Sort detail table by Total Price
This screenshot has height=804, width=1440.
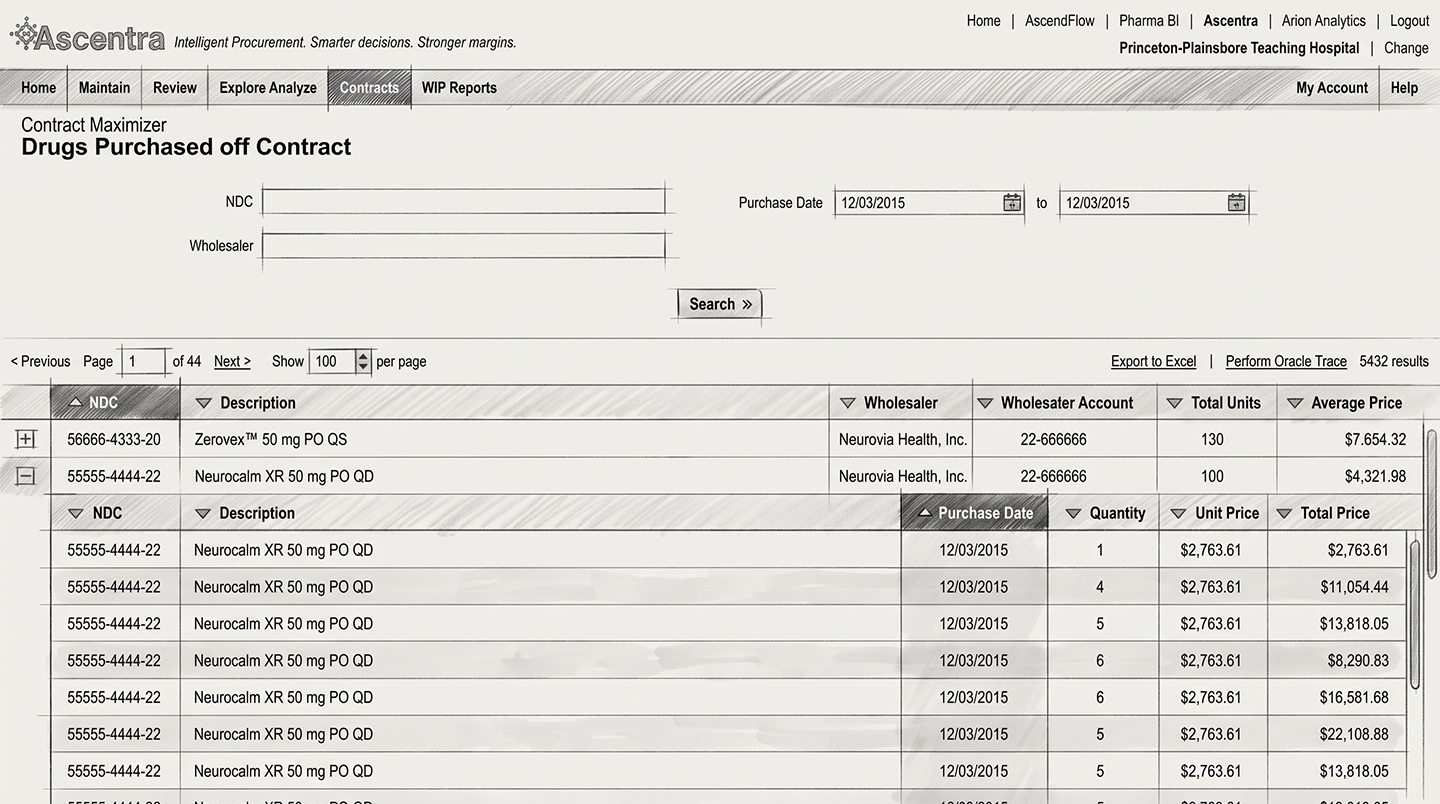tap(1337, 513)
